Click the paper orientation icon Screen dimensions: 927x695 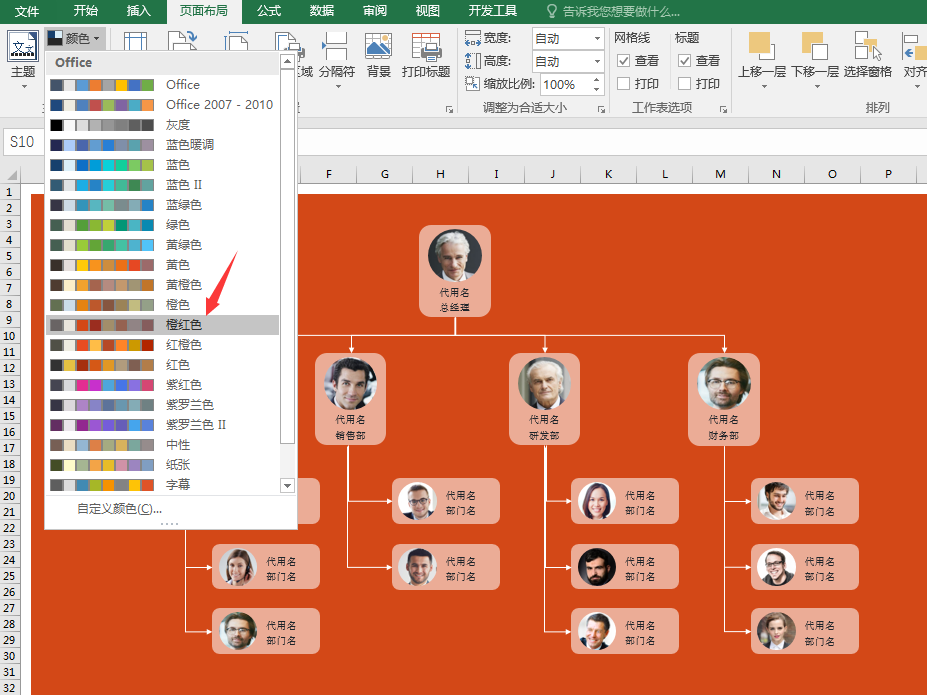pyautogui.click(x=182, y=41)
